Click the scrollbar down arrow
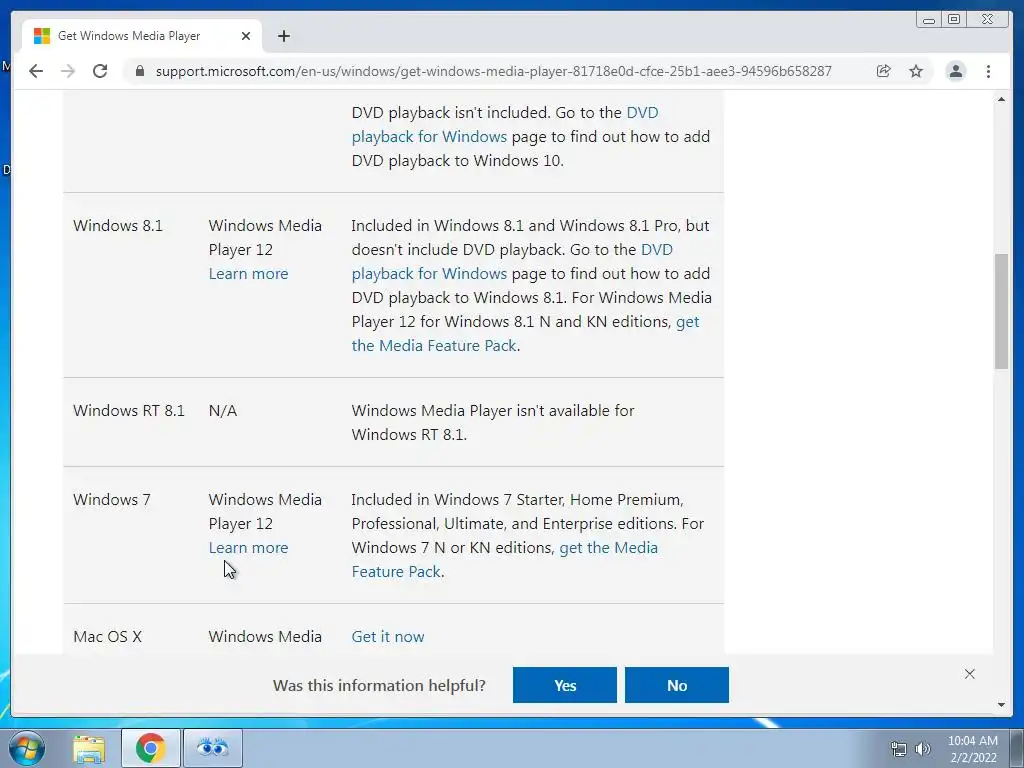 [1001, 705]
